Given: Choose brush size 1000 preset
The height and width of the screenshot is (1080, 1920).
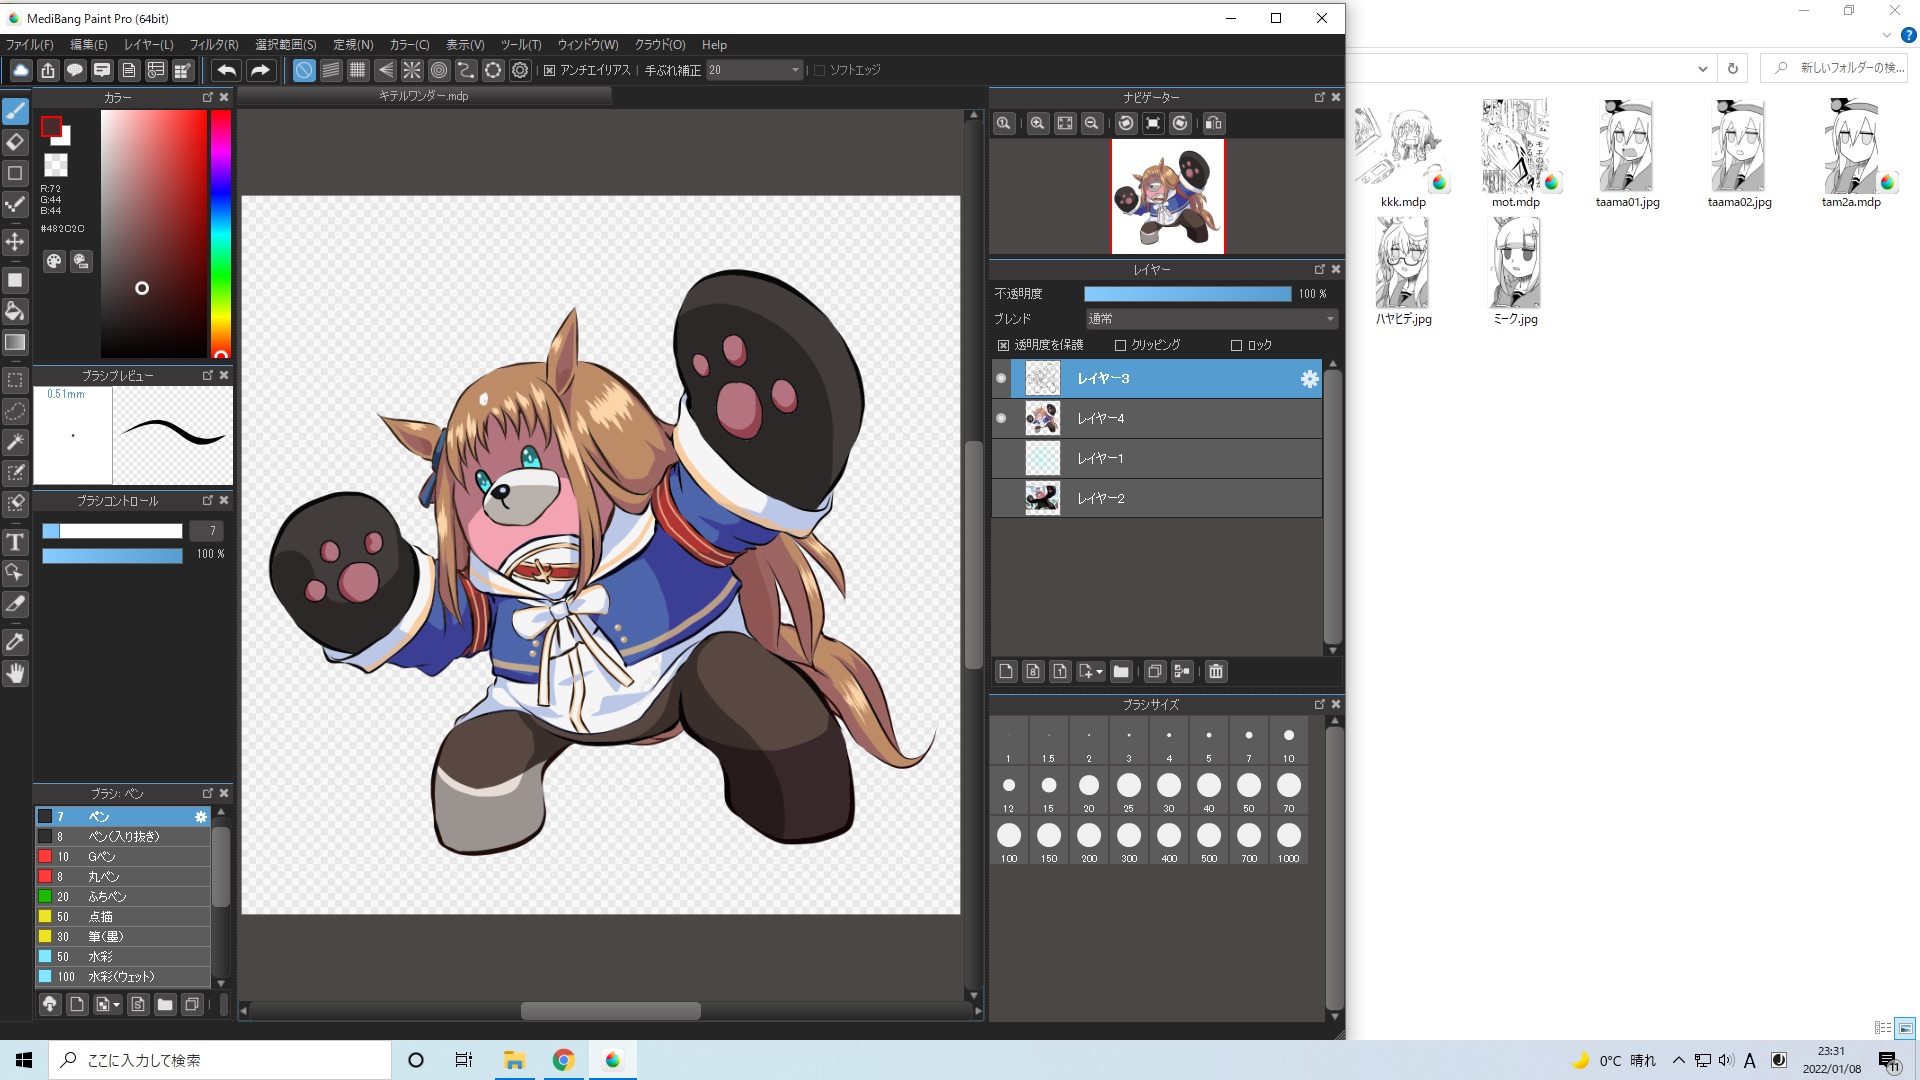Looking at the screenshot, I should [x=1288, y=841].
